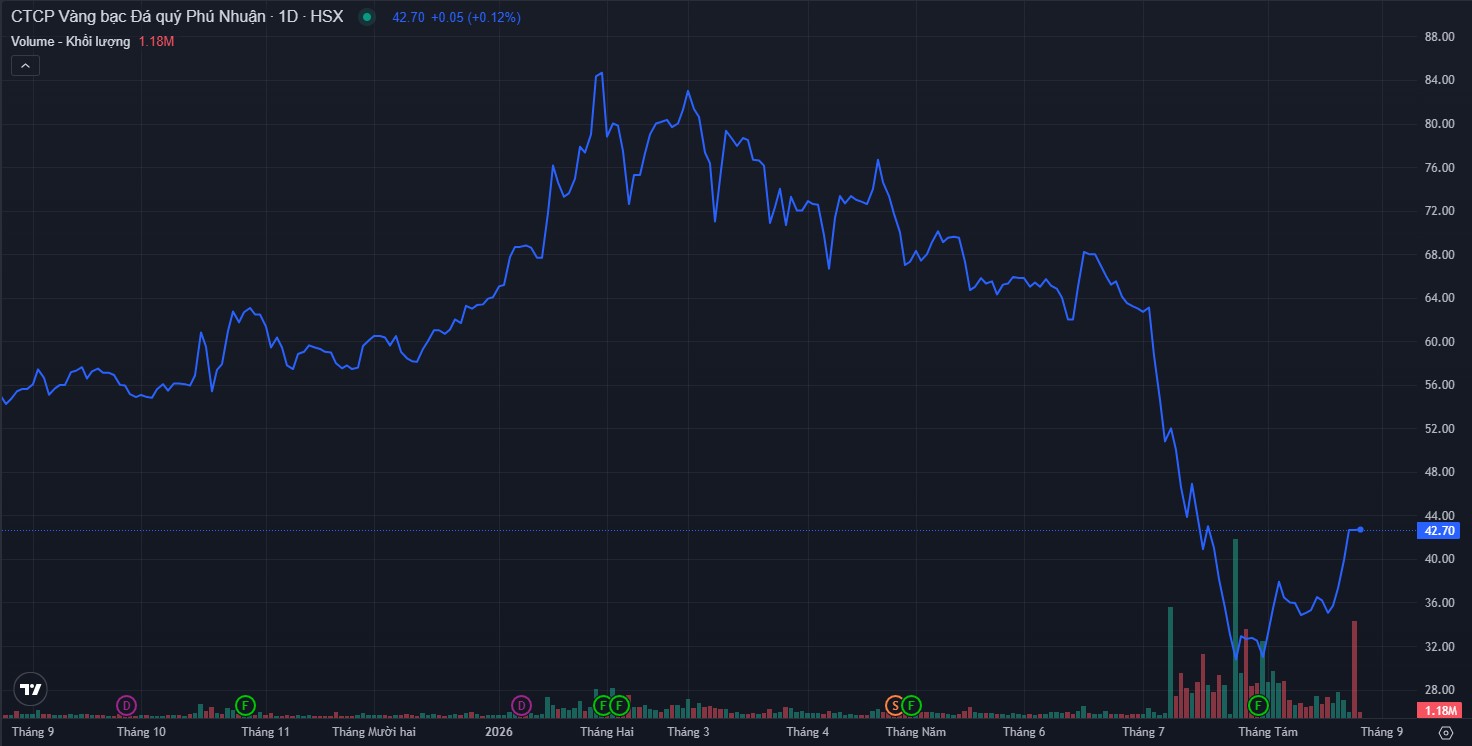Click the 88.00 price scale label
This screenshot has height=746, width=1472.
pyautogui.click(x=1439, y=37)
